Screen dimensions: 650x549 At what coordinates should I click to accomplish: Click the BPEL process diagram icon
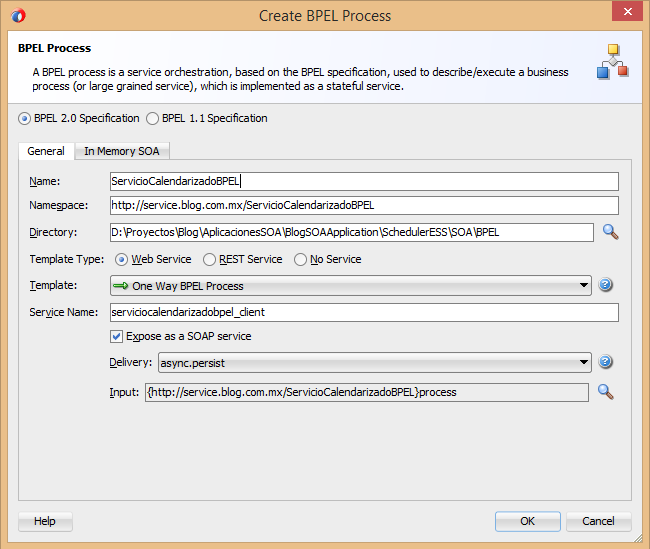[613, 62]
